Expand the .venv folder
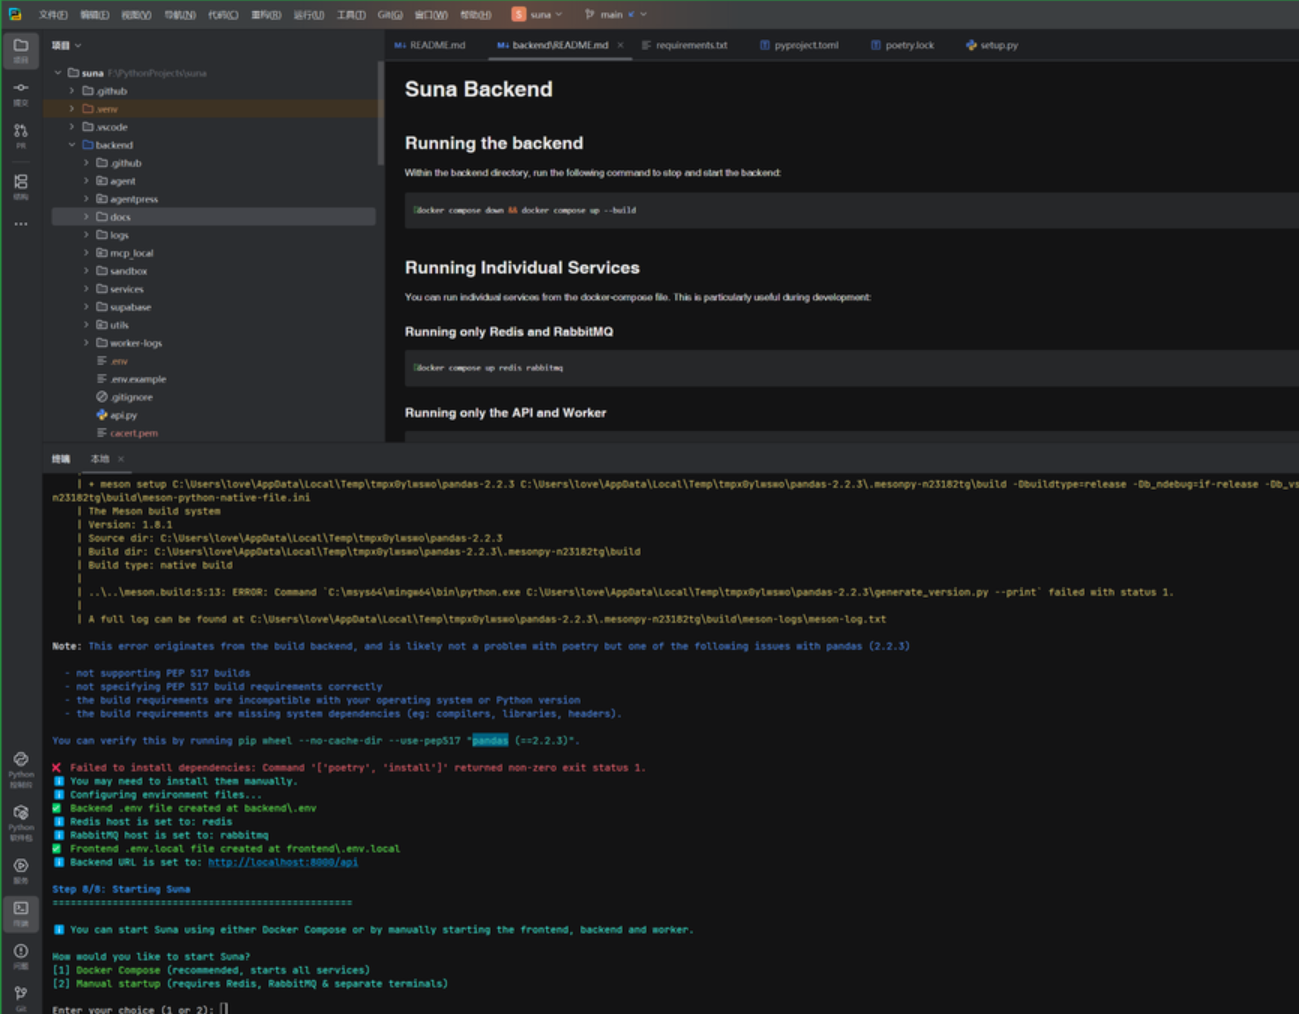1299x1014 pixels. pos(72,109)
